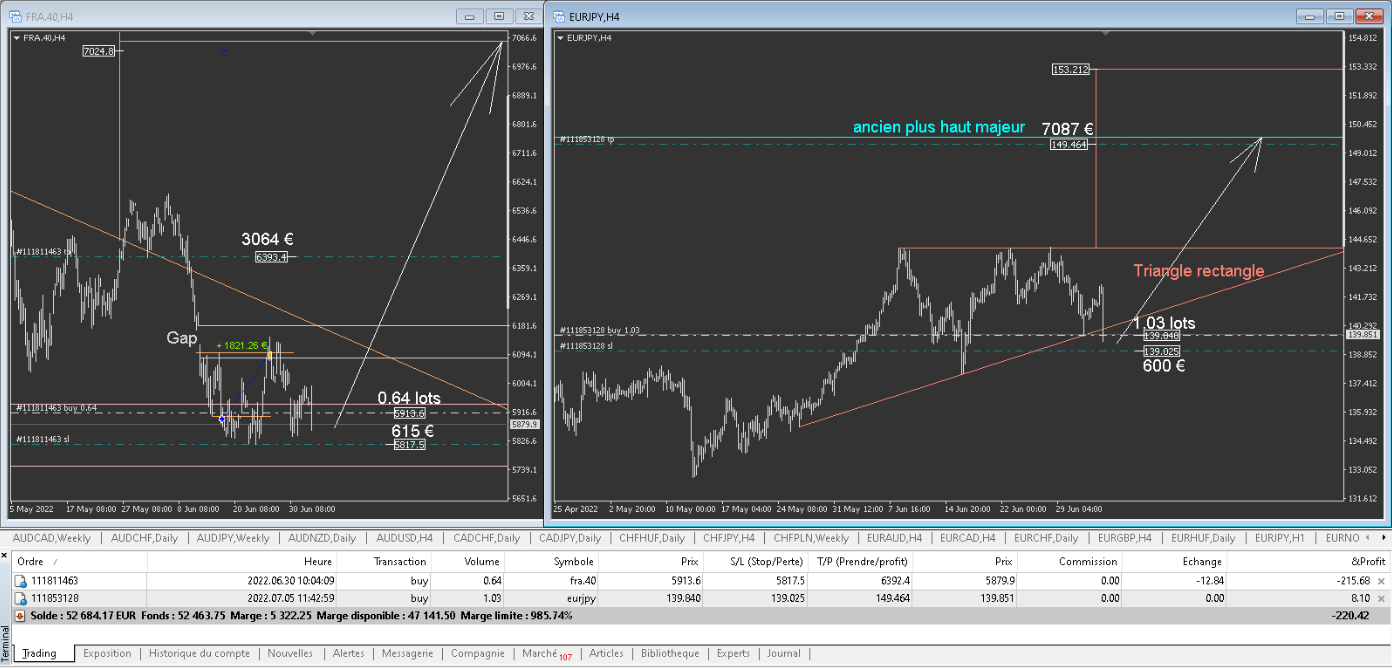Sort orders by the Ordre column header

click(x=30, y=561)
